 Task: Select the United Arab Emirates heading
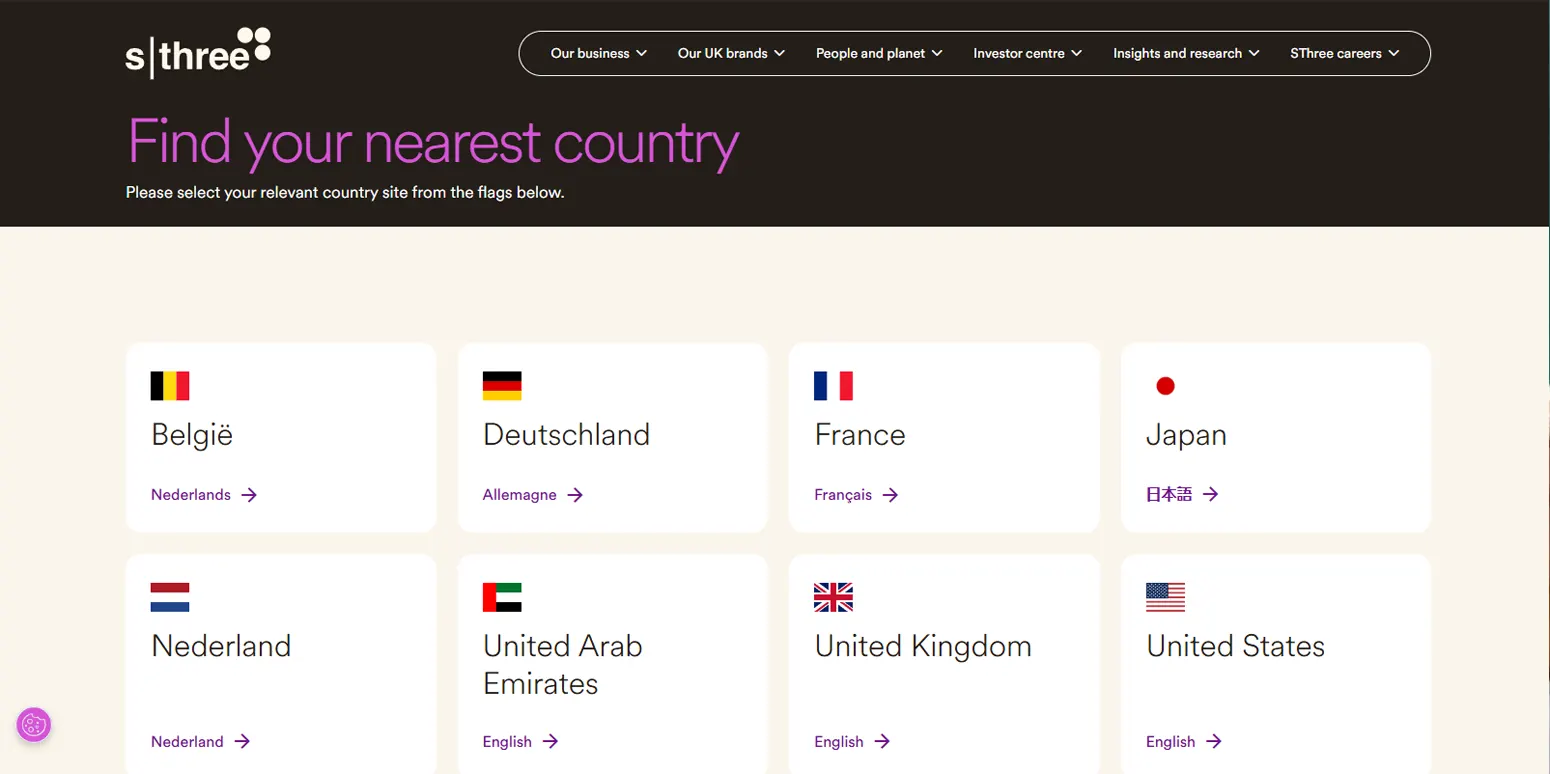click(x=563, y=665)
